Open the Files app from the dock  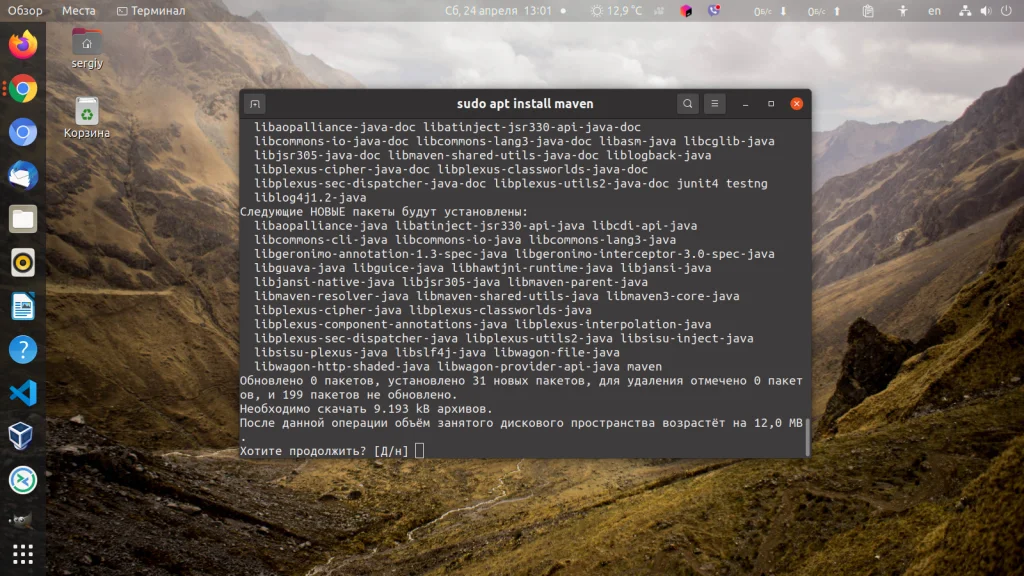click(22, 218)
